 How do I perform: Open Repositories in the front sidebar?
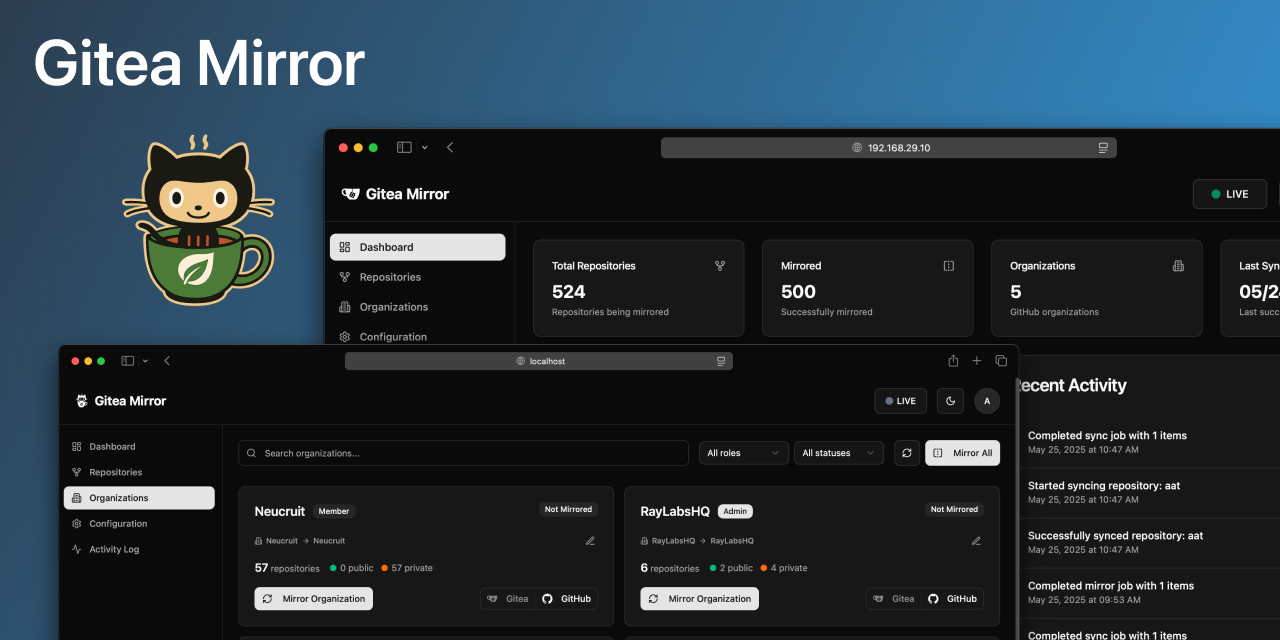(x=115, y=472)
